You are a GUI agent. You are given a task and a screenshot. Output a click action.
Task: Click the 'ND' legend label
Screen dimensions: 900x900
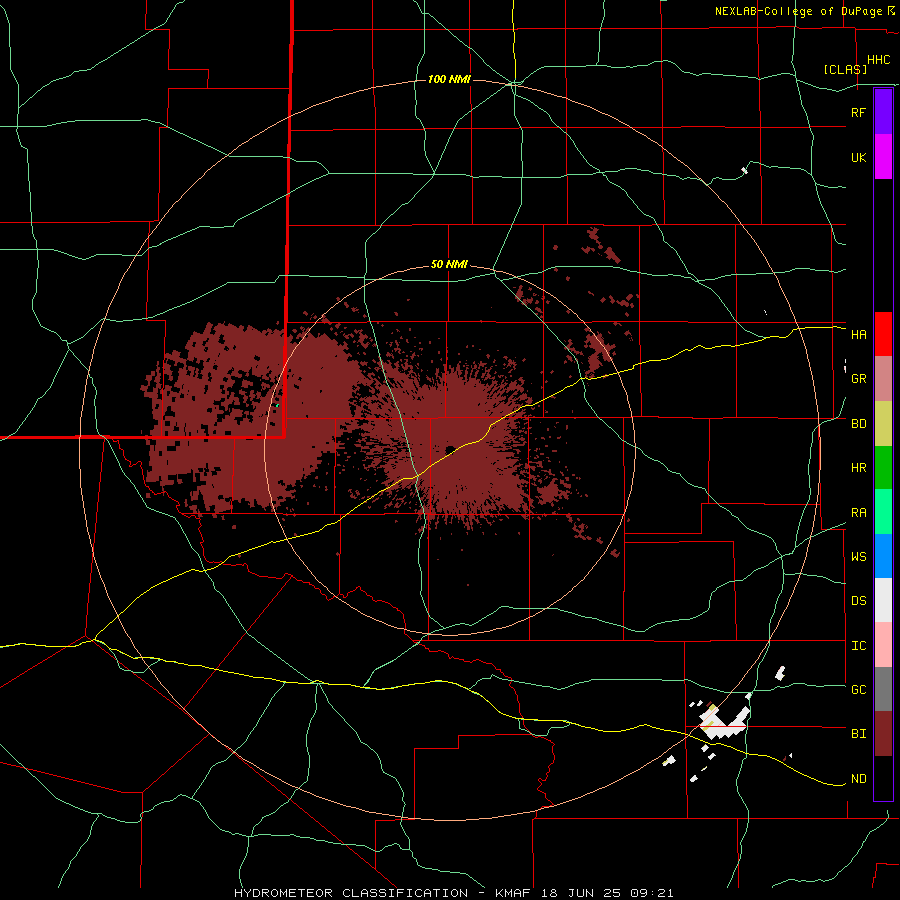pyautogui.click(x=858, y=779)
